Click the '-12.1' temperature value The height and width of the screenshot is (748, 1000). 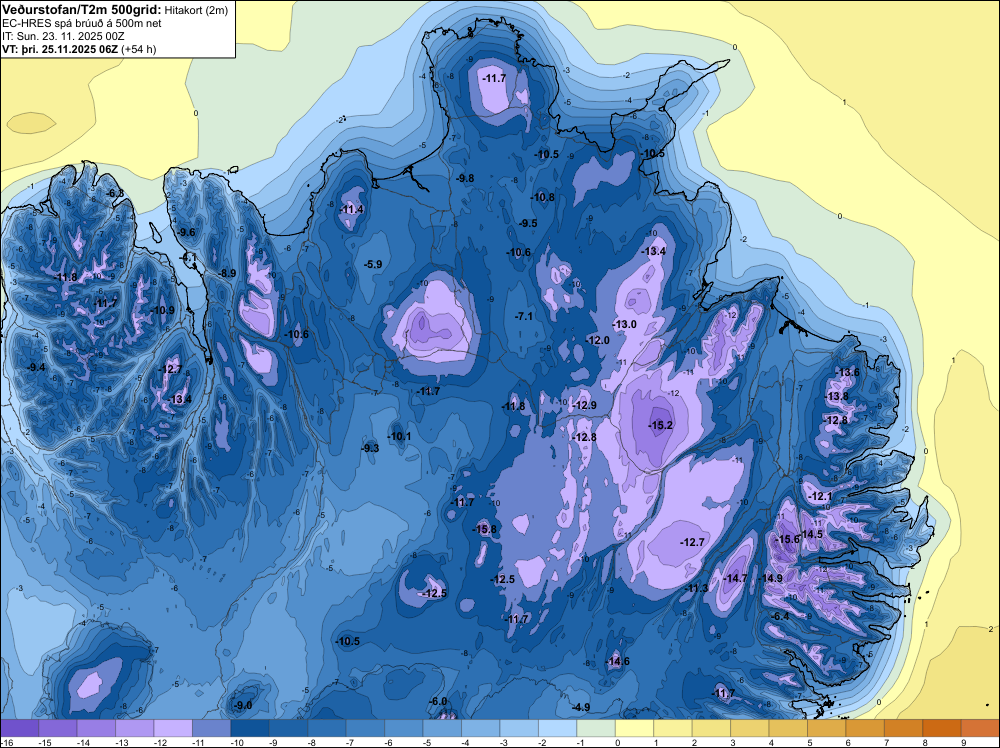[x=820, y=497]
